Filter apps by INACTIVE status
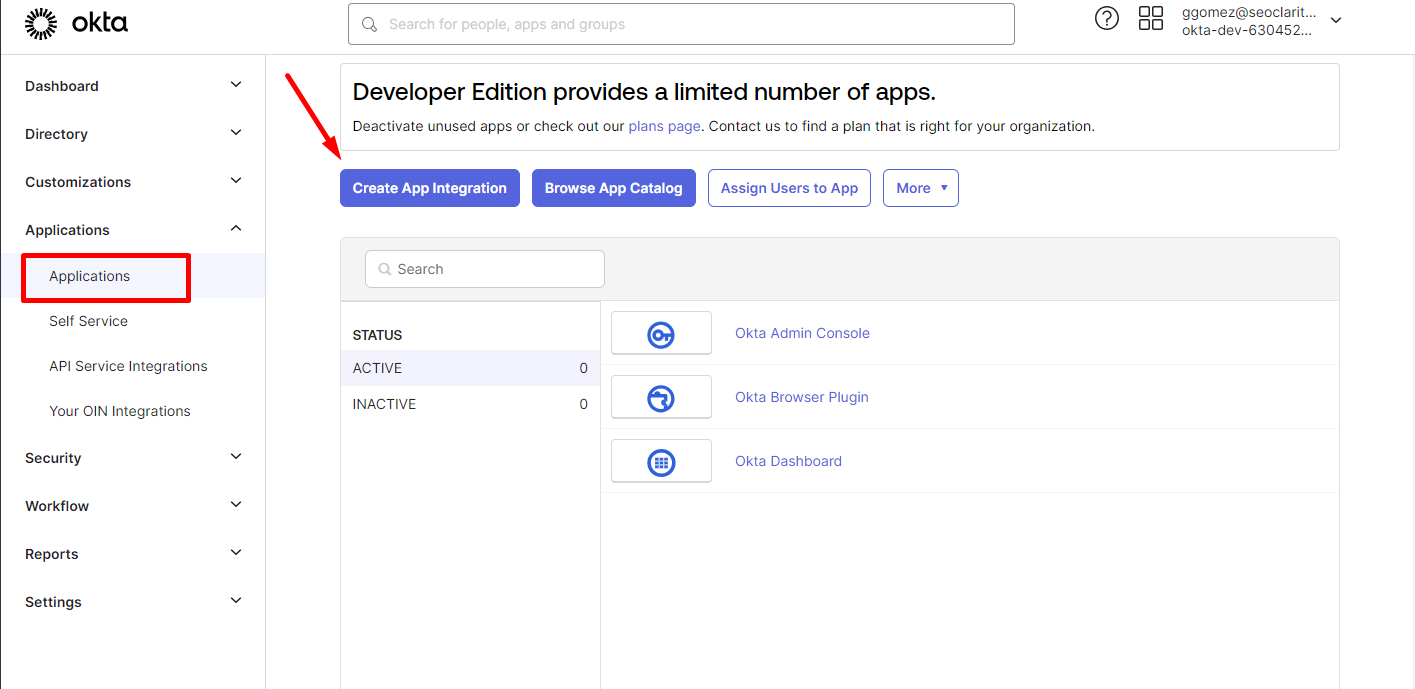1415x689 pixels. pos(384,404)
